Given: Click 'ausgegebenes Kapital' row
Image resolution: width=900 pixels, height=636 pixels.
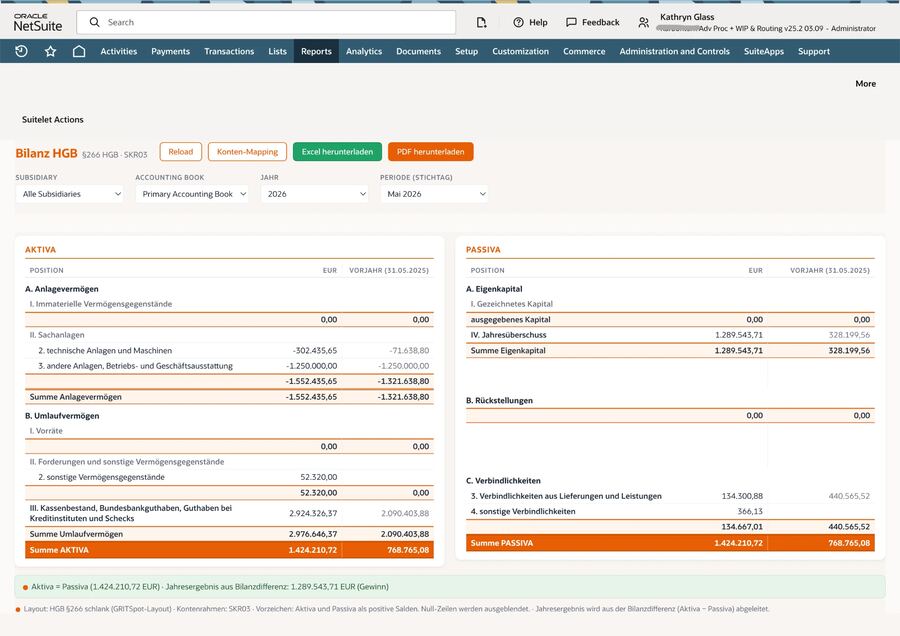Looking at the screenshot, I should 670,319.
